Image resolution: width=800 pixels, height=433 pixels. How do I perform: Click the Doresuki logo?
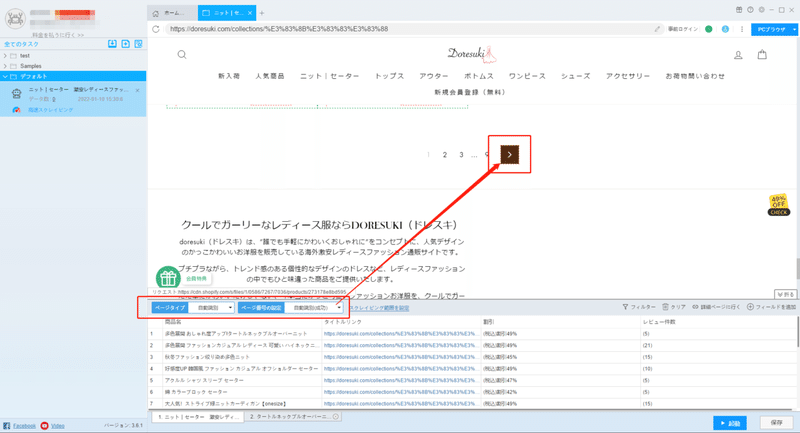(x=471, y=54)
